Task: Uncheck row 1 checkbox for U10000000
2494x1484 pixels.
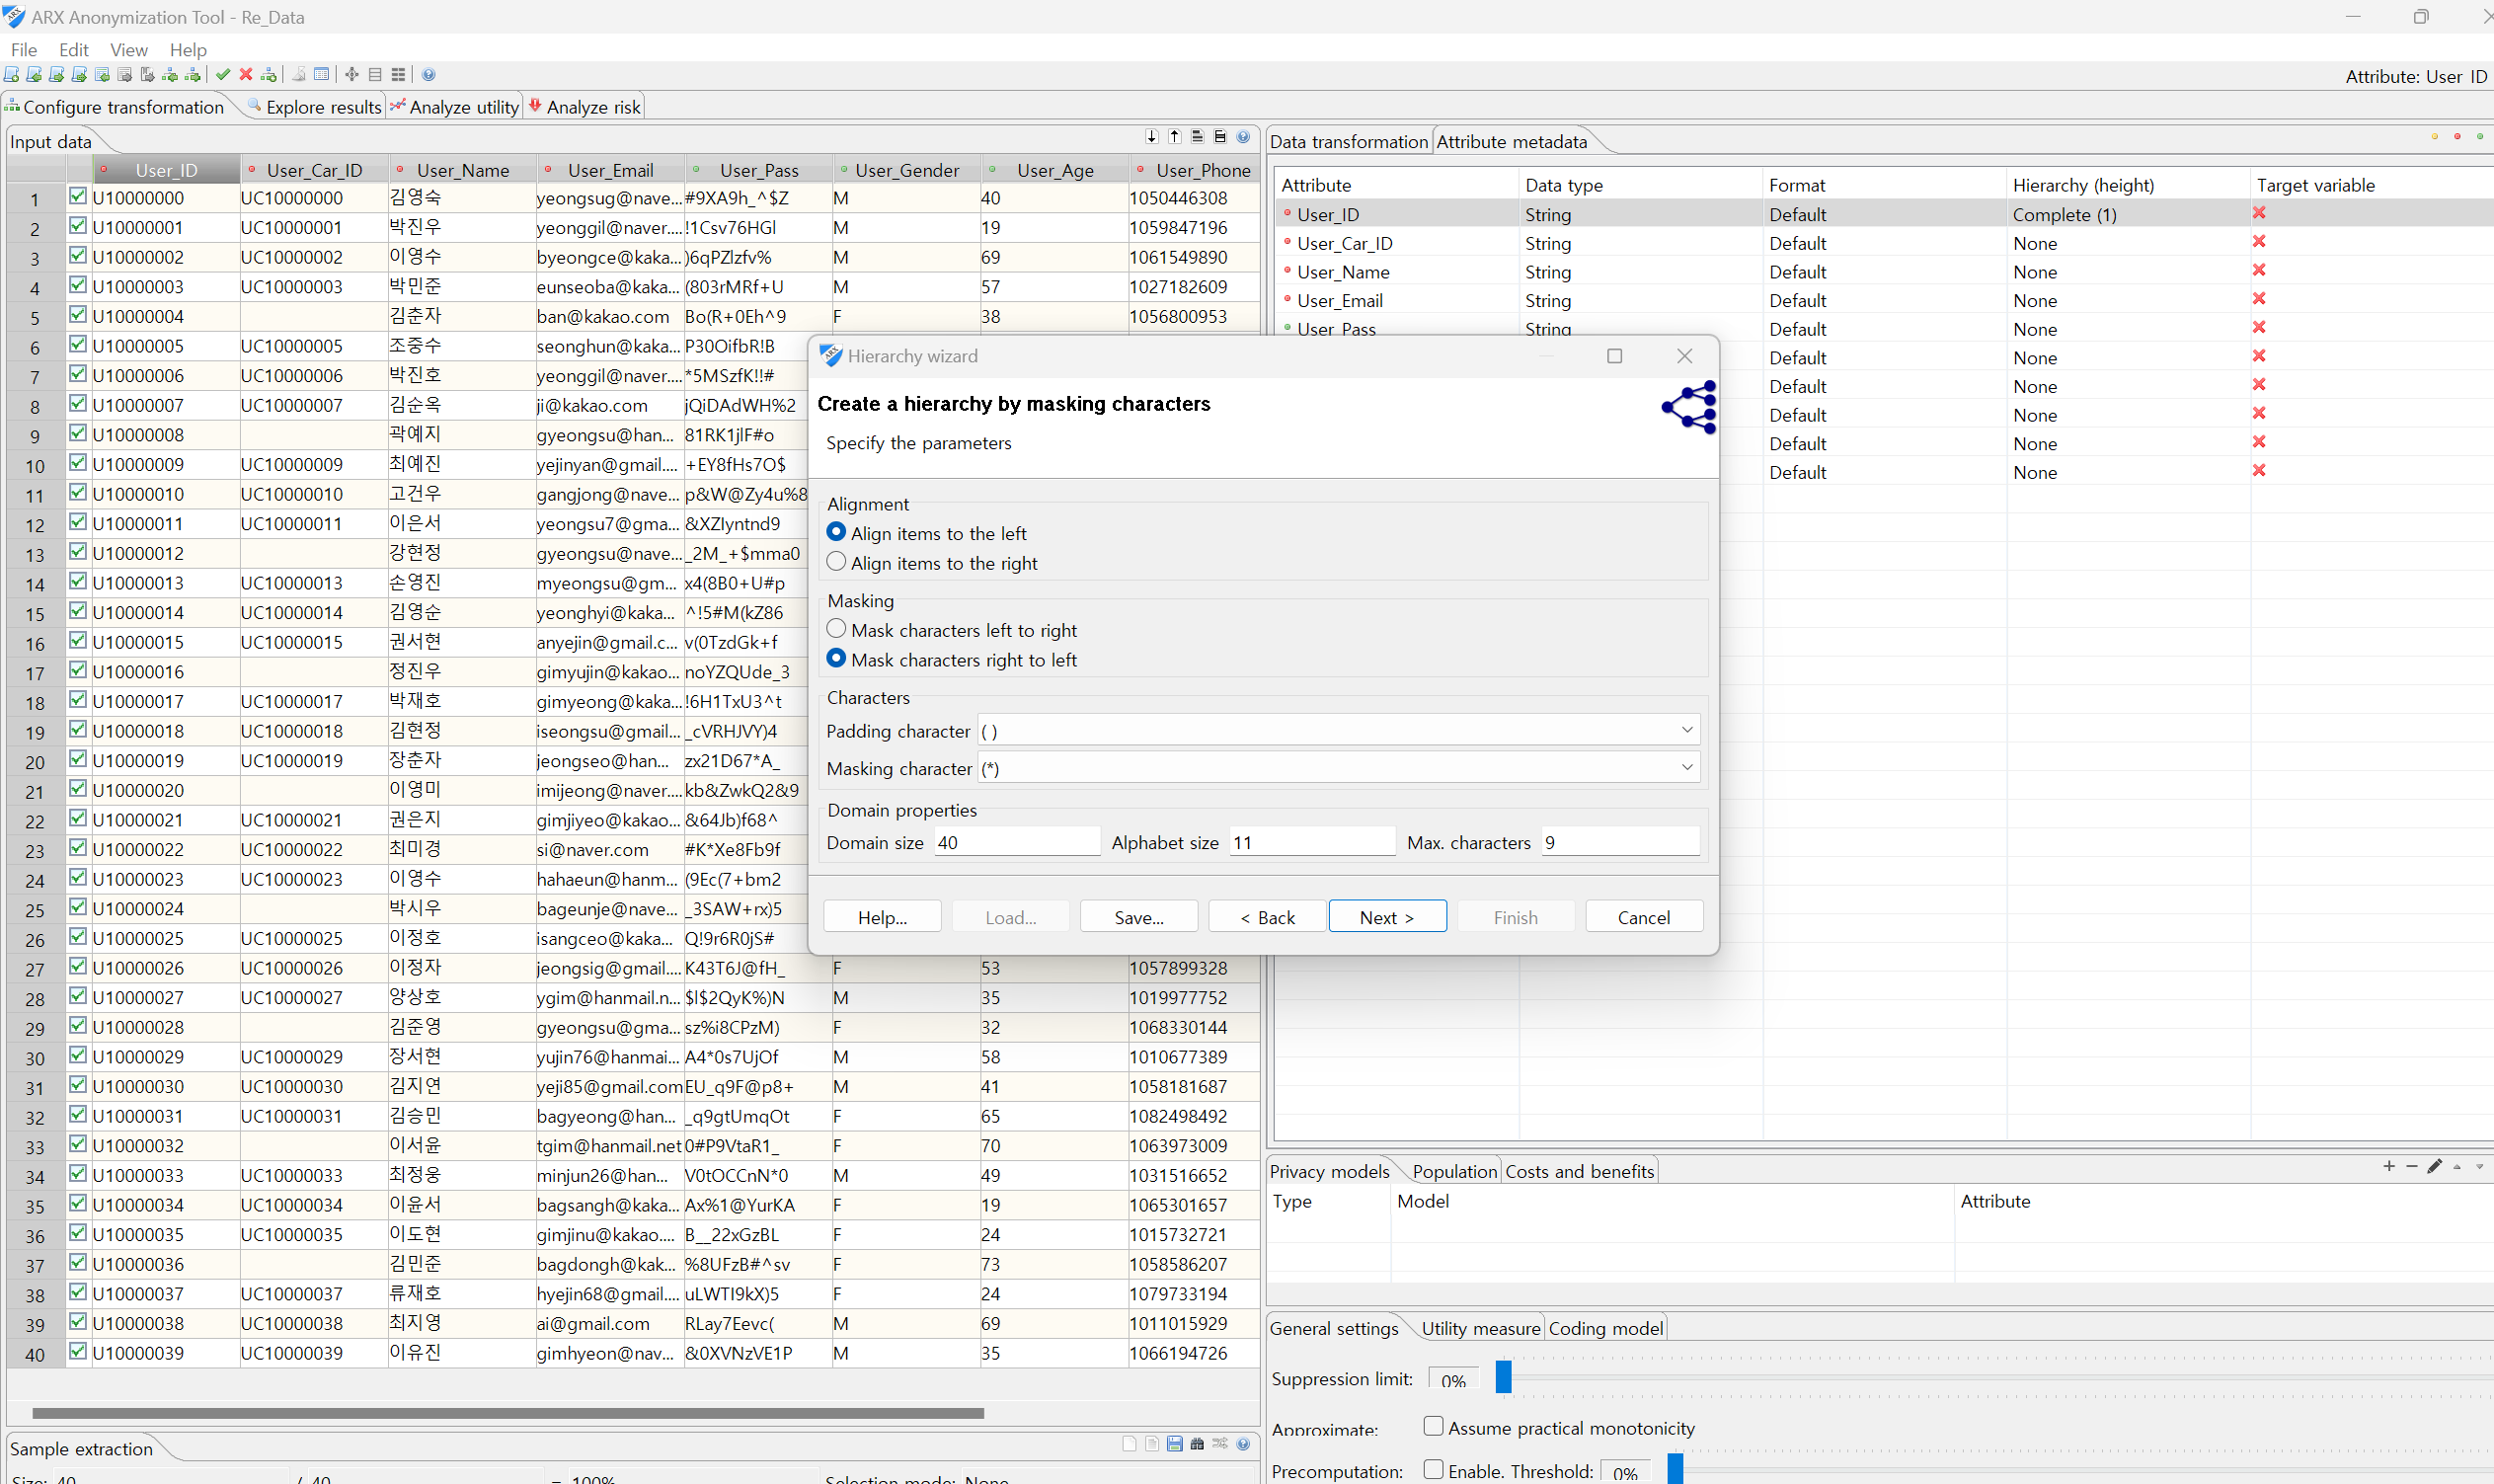Action: click(78, 197)
